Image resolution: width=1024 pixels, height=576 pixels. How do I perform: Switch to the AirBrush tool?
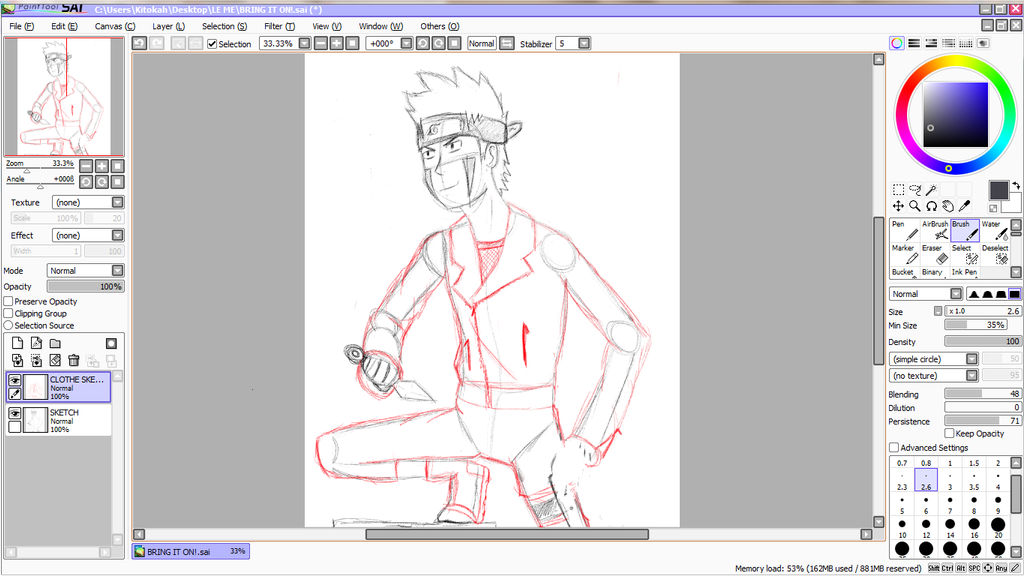(x=935, y=230)
